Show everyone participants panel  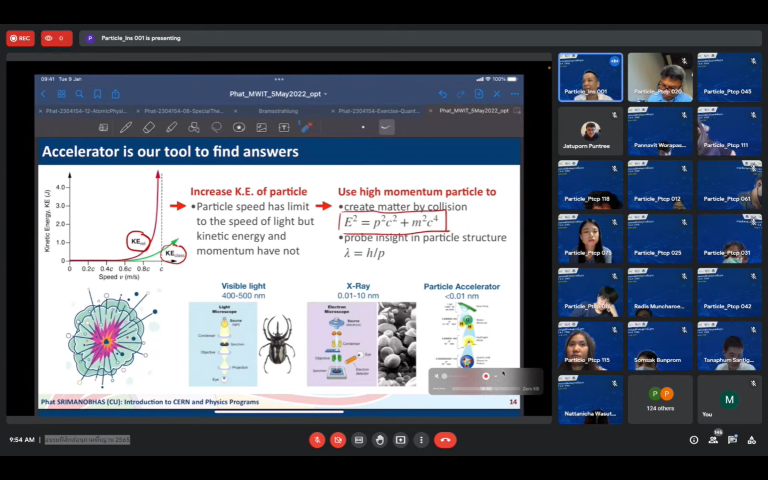[714, 440]
